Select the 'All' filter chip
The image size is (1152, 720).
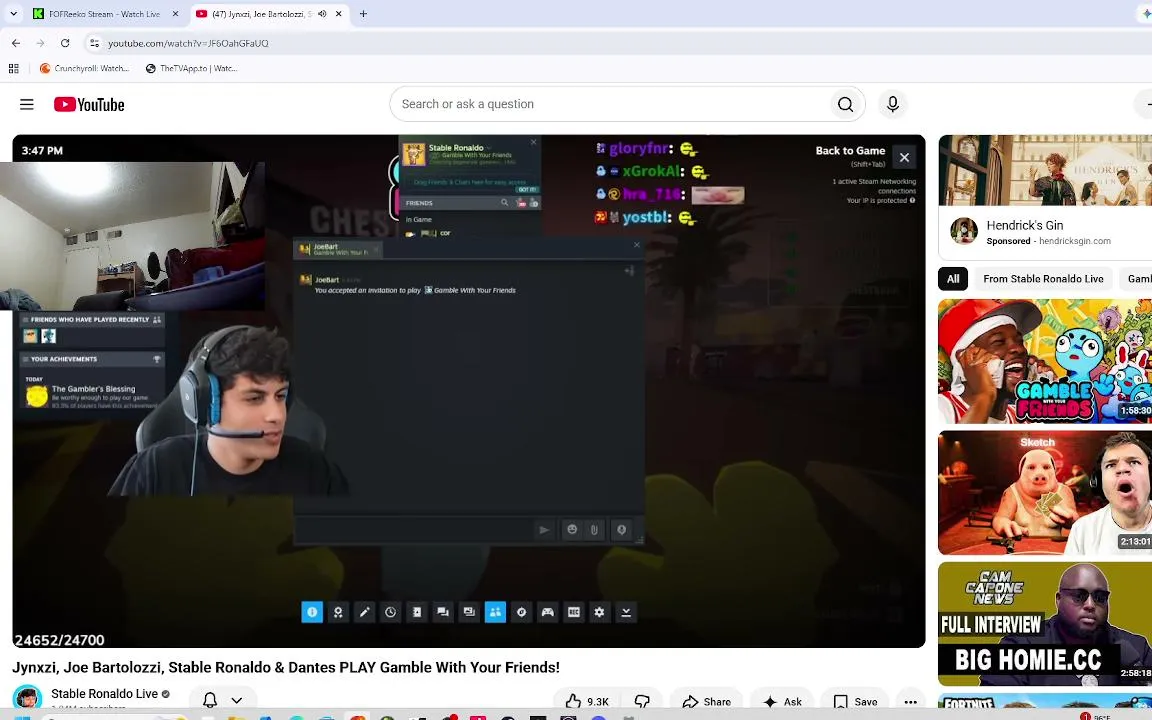point(953,278)
